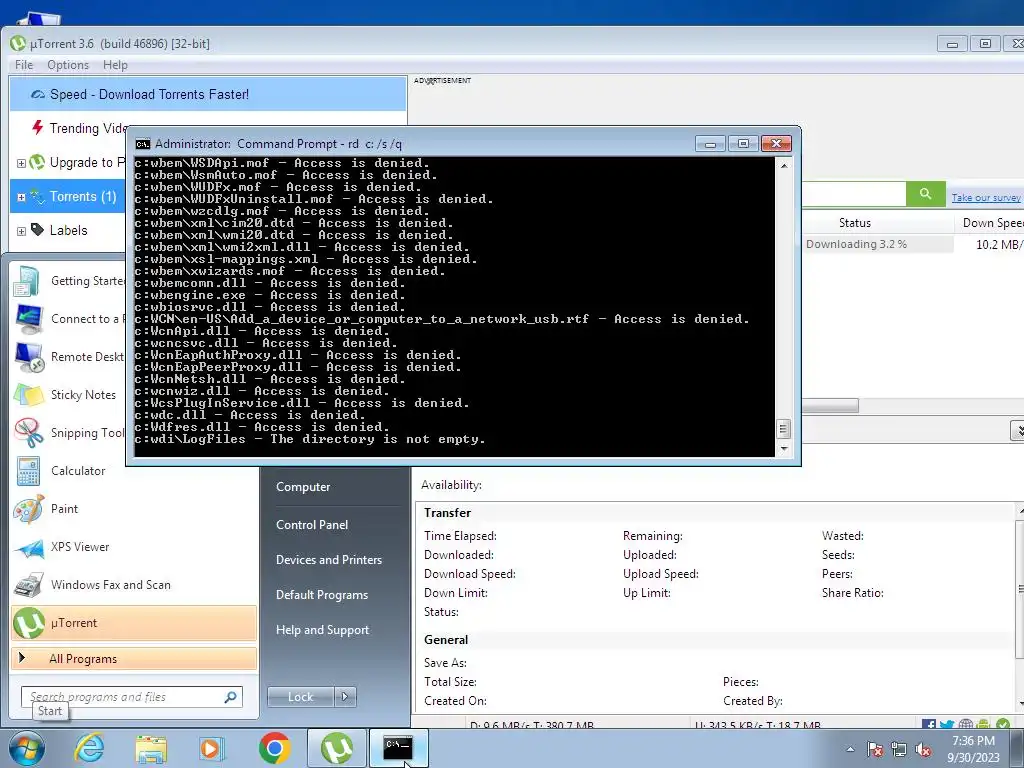Open muted volume tray icon
1024x768 pixels.
pyautogui.click(x=923, y=749)
